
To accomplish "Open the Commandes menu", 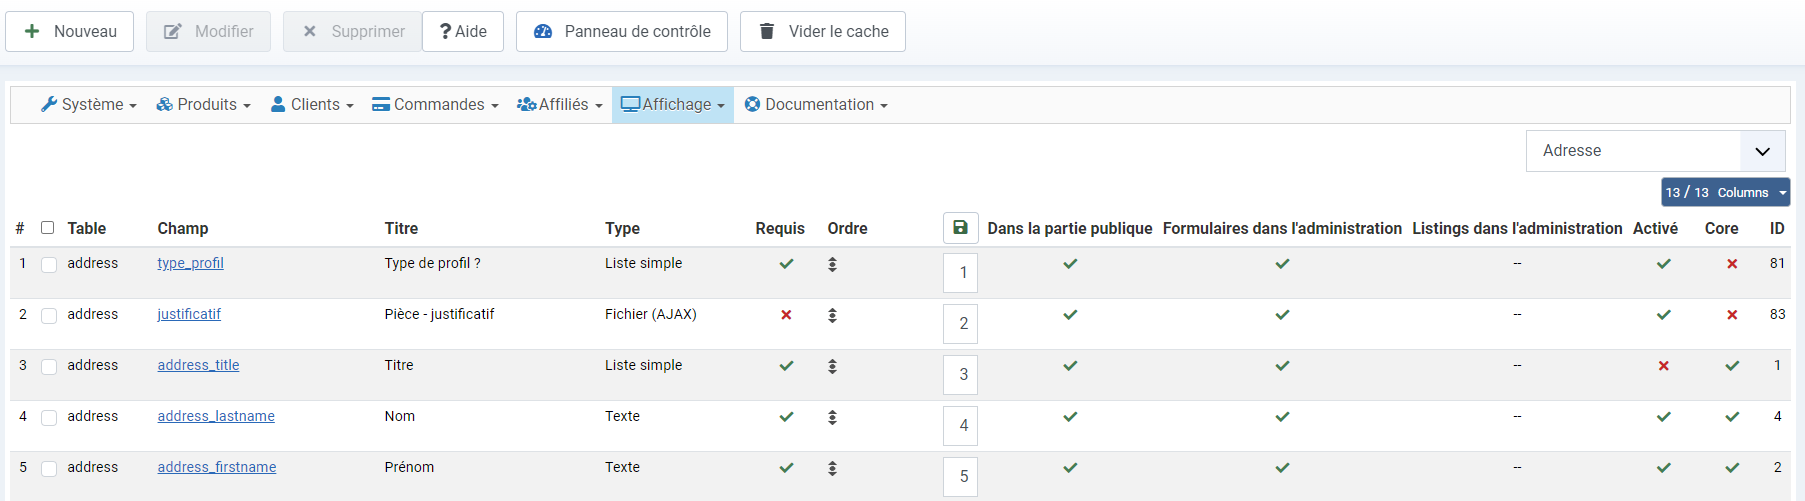I will point(435,105).
